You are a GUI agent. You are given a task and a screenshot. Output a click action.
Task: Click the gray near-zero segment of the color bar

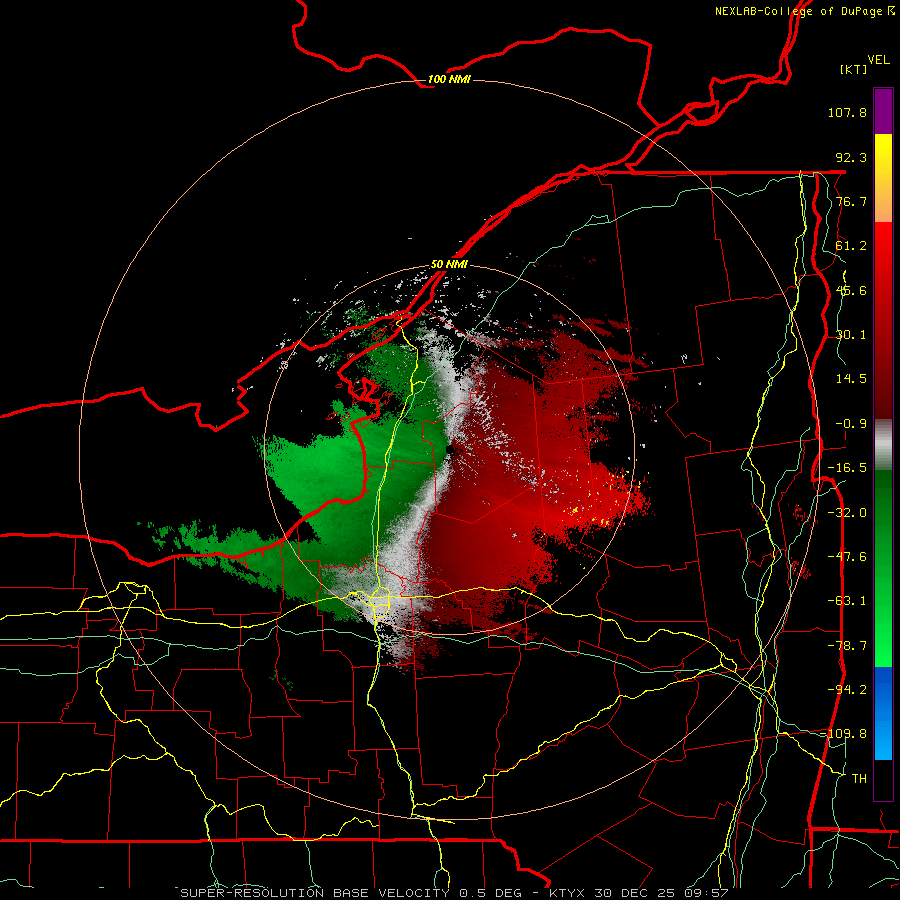coord(883,445)
